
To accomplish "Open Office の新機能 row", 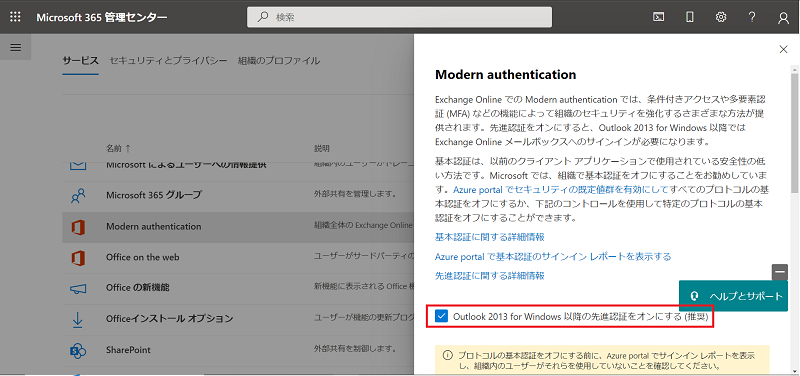I will (x=238, y=288).
